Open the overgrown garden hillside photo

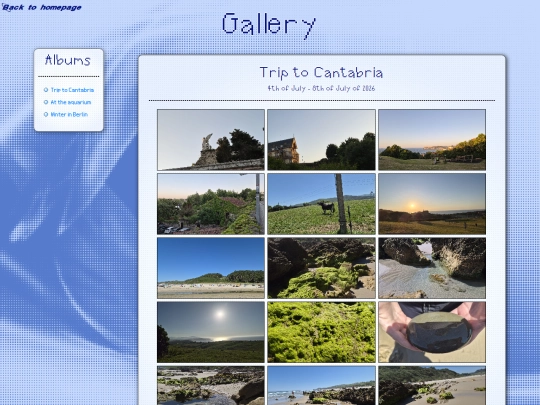point(211,204)
